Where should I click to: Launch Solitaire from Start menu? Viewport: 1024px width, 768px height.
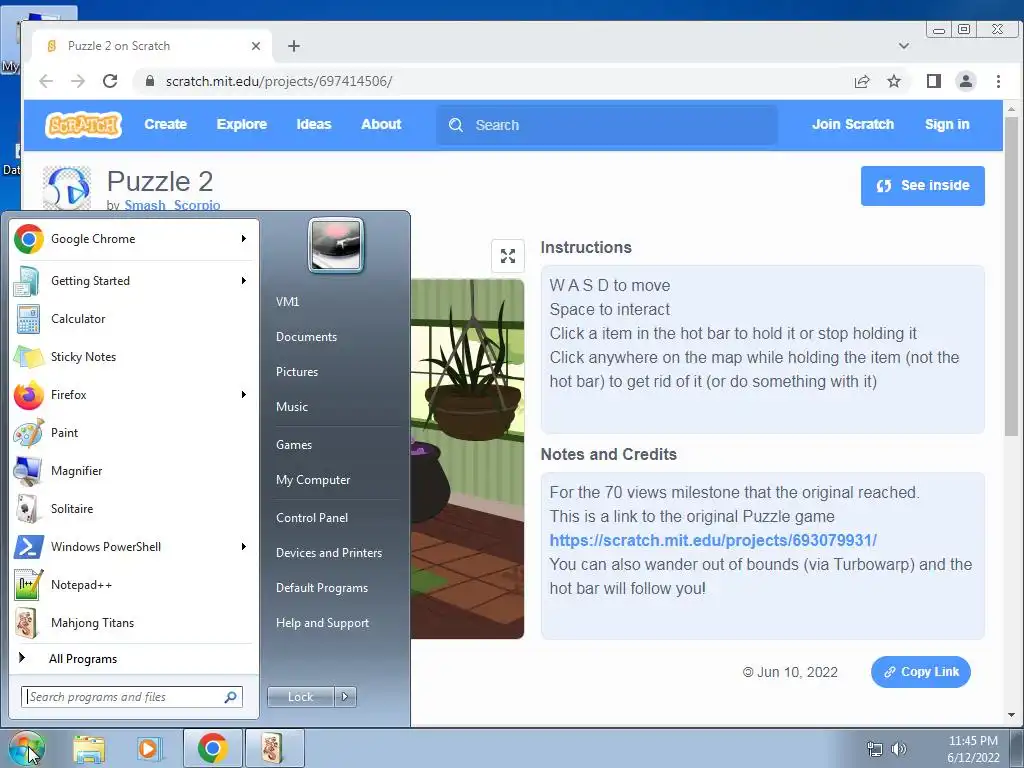pyautogui.click(x=133, y=508)
